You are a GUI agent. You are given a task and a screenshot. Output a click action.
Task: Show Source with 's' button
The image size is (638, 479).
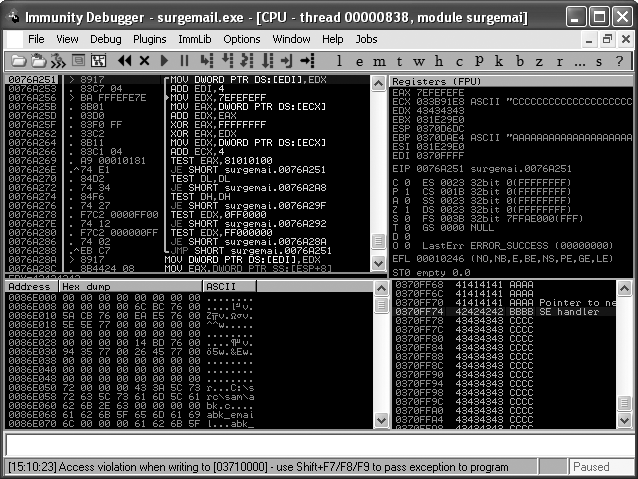tap(599, 62)
